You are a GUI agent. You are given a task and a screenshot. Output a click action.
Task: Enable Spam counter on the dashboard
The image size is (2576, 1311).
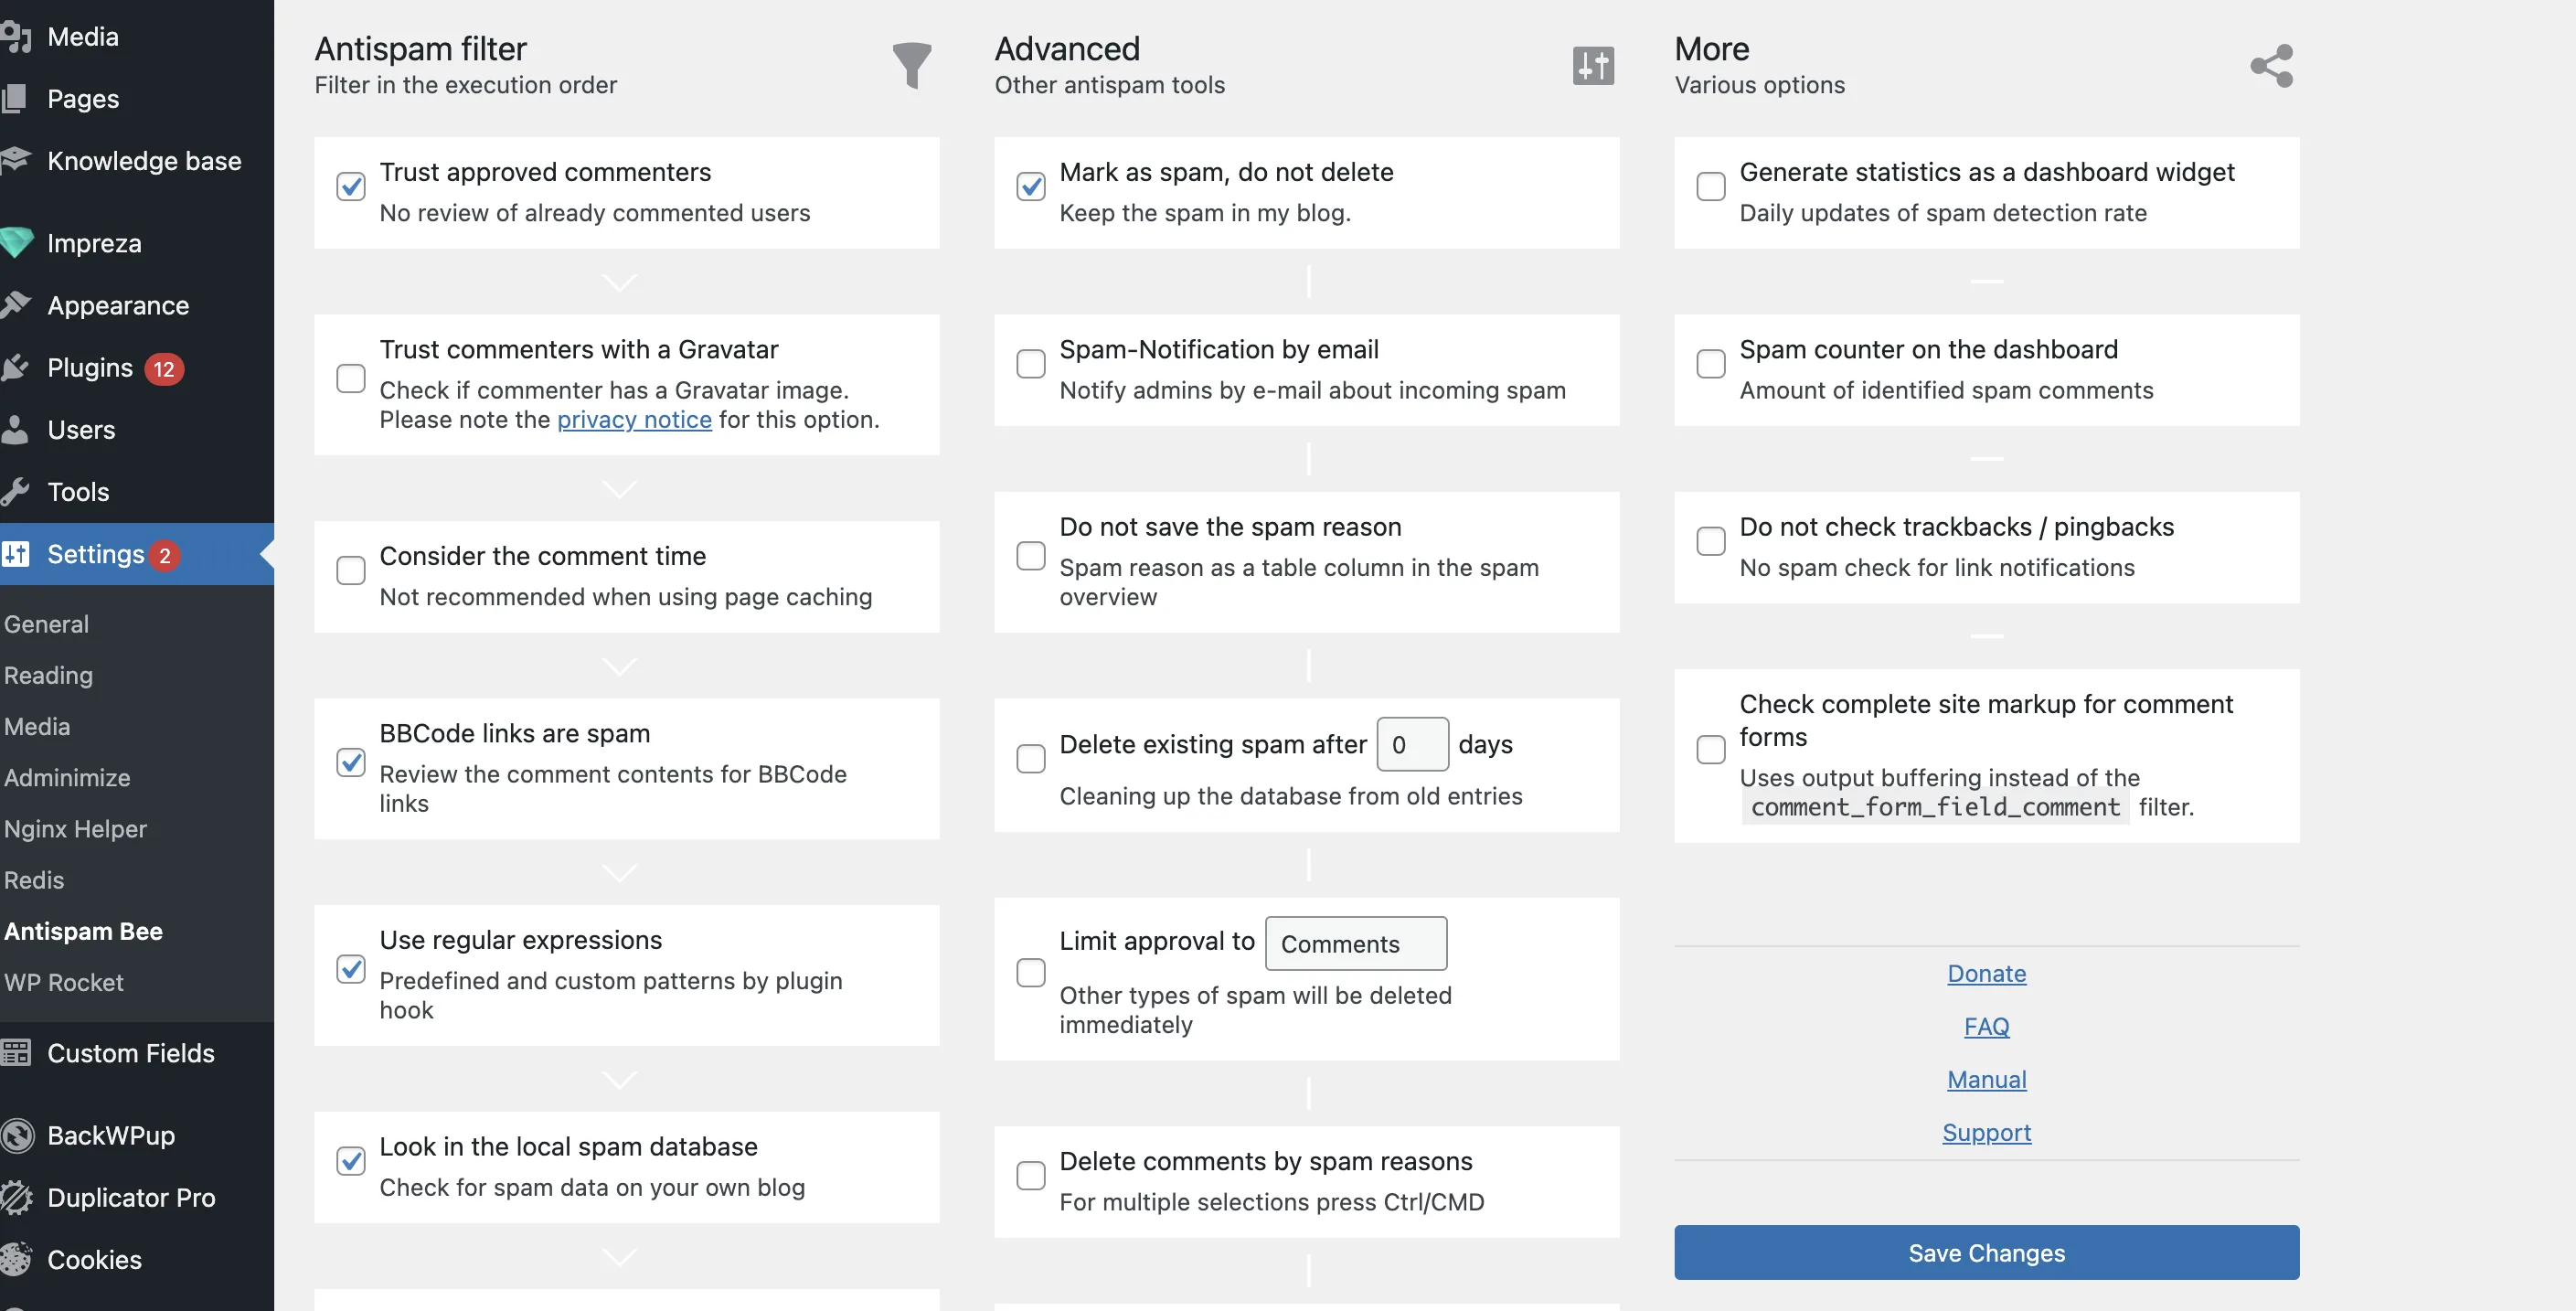point(1711,364)
